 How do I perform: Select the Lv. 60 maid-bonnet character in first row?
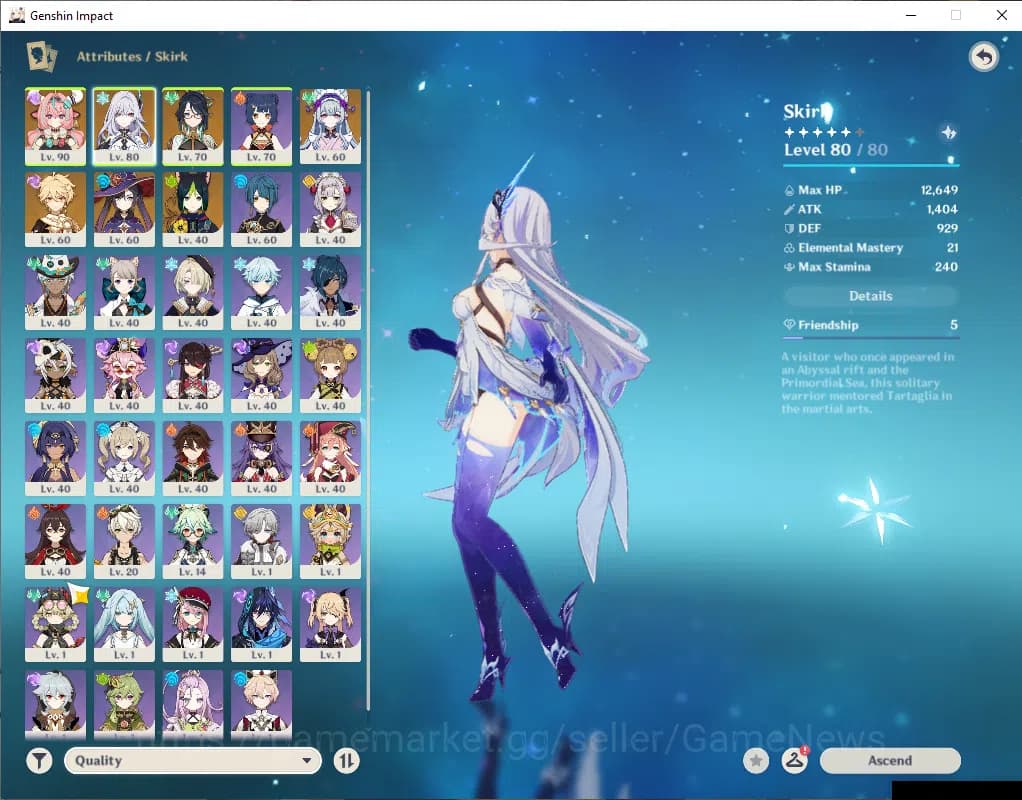coord(330,126)
